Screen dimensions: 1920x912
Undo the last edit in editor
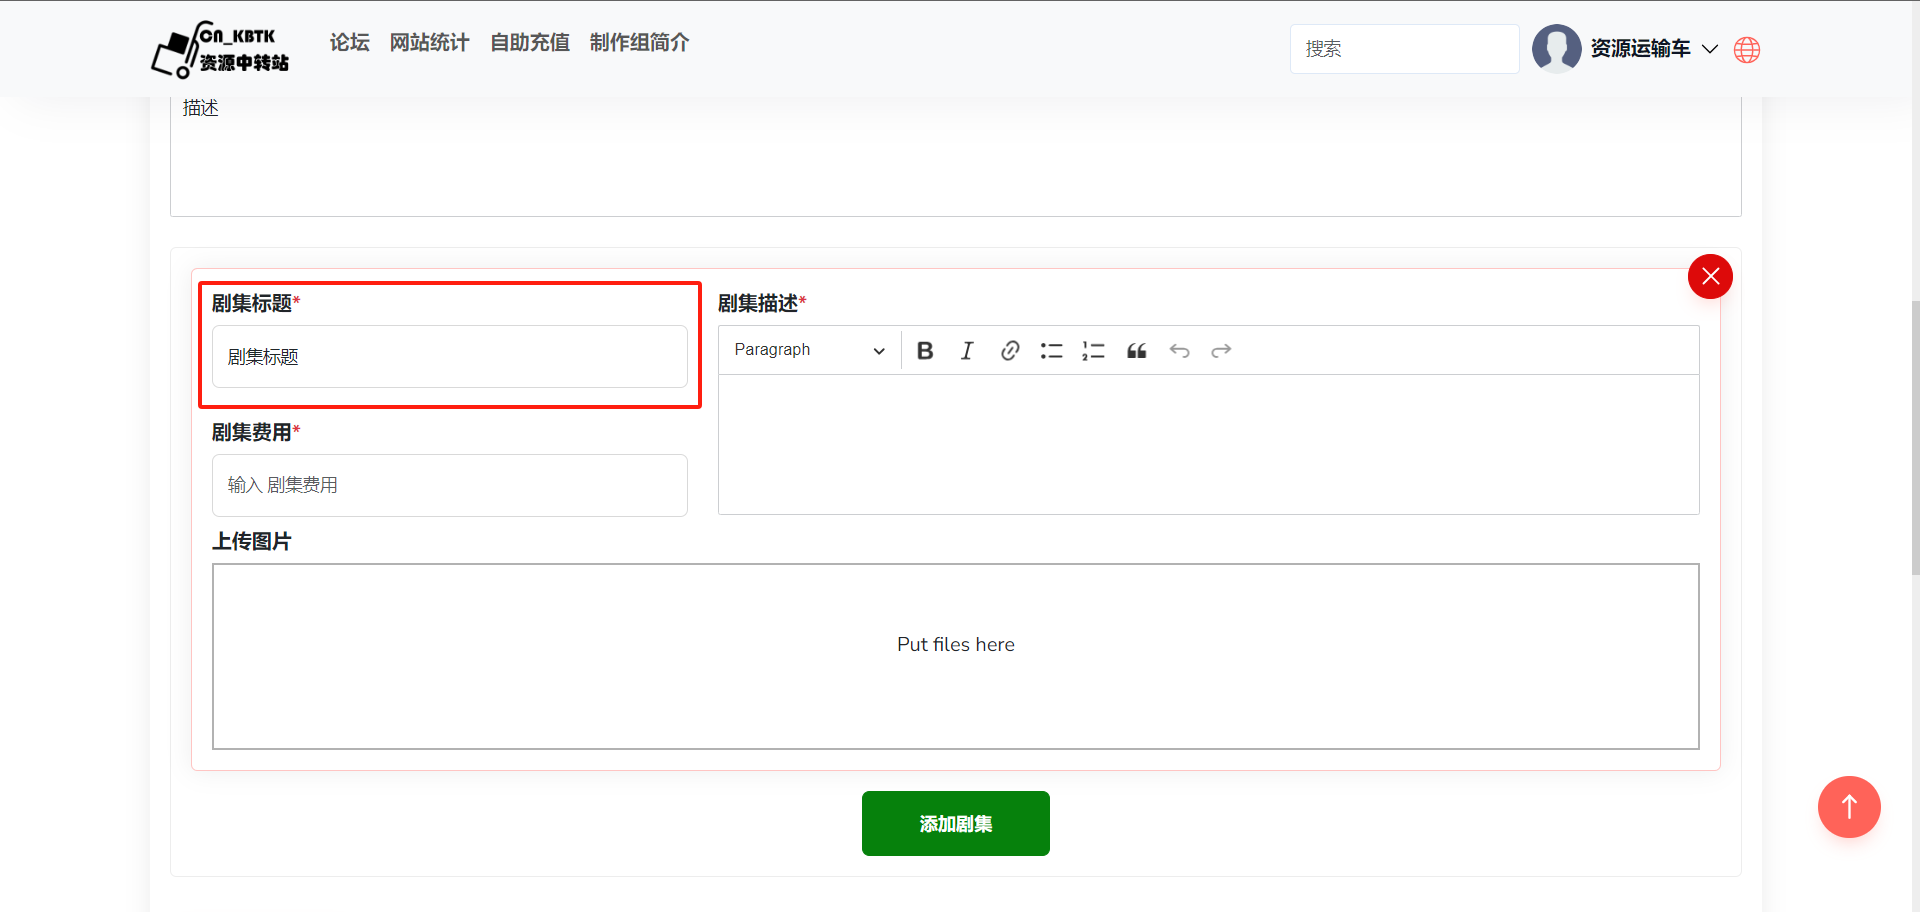1179,351
